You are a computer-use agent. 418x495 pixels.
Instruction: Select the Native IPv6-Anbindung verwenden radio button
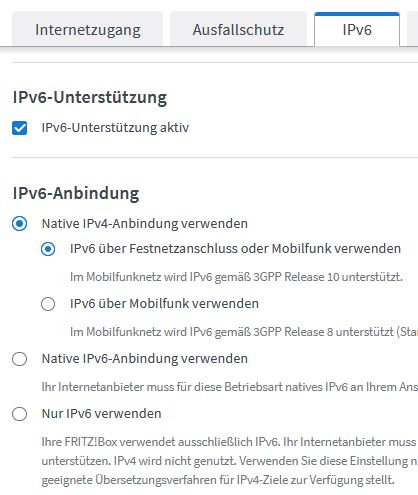(x=19, y=359)
